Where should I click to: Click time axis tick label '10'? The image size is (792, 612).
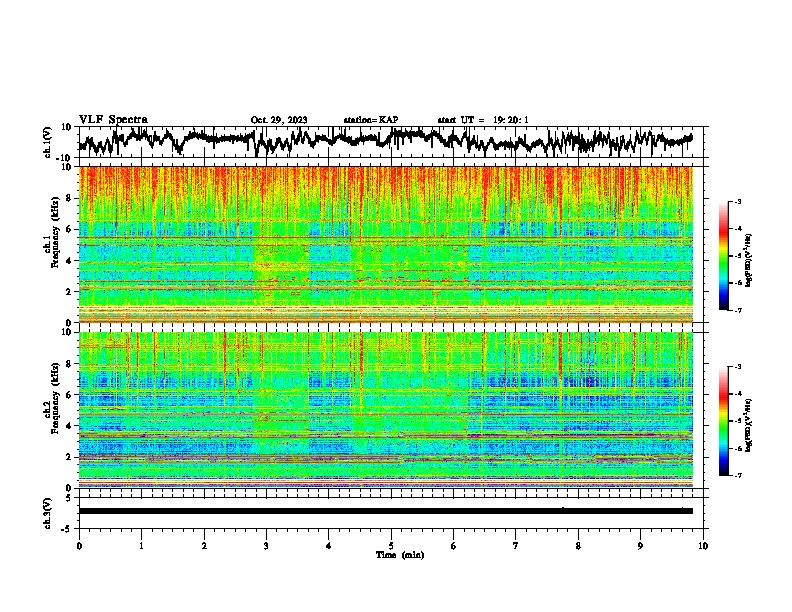coord(703,546)
